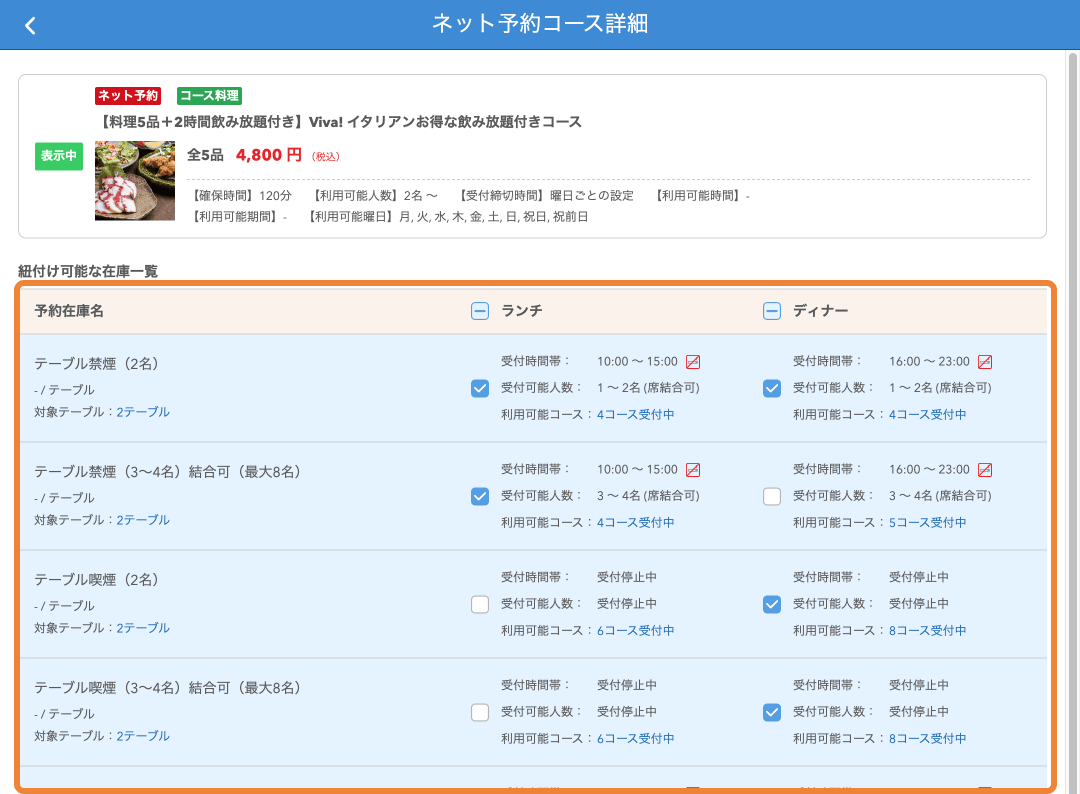
Task: Click lunch calendar icon for テーブル禁煙（3〜4名）
Action: 693,470
